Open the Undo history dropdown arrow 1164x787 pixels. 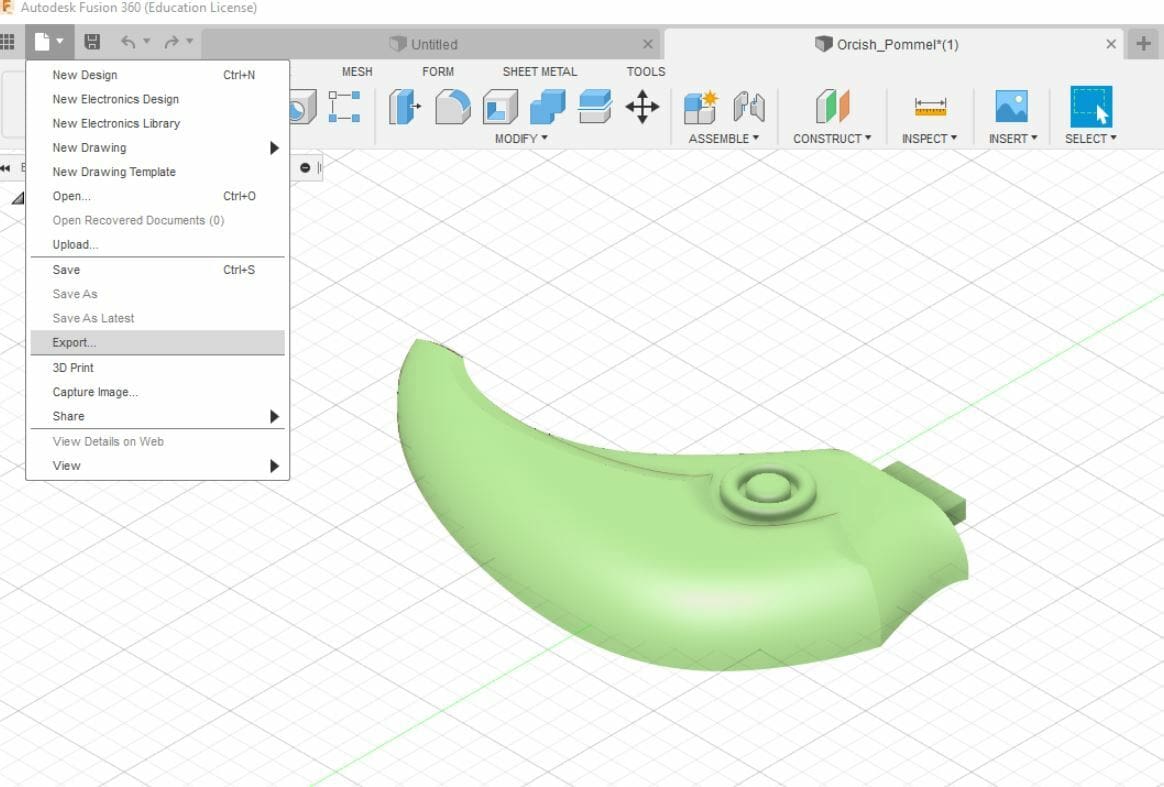coord(147,42)
